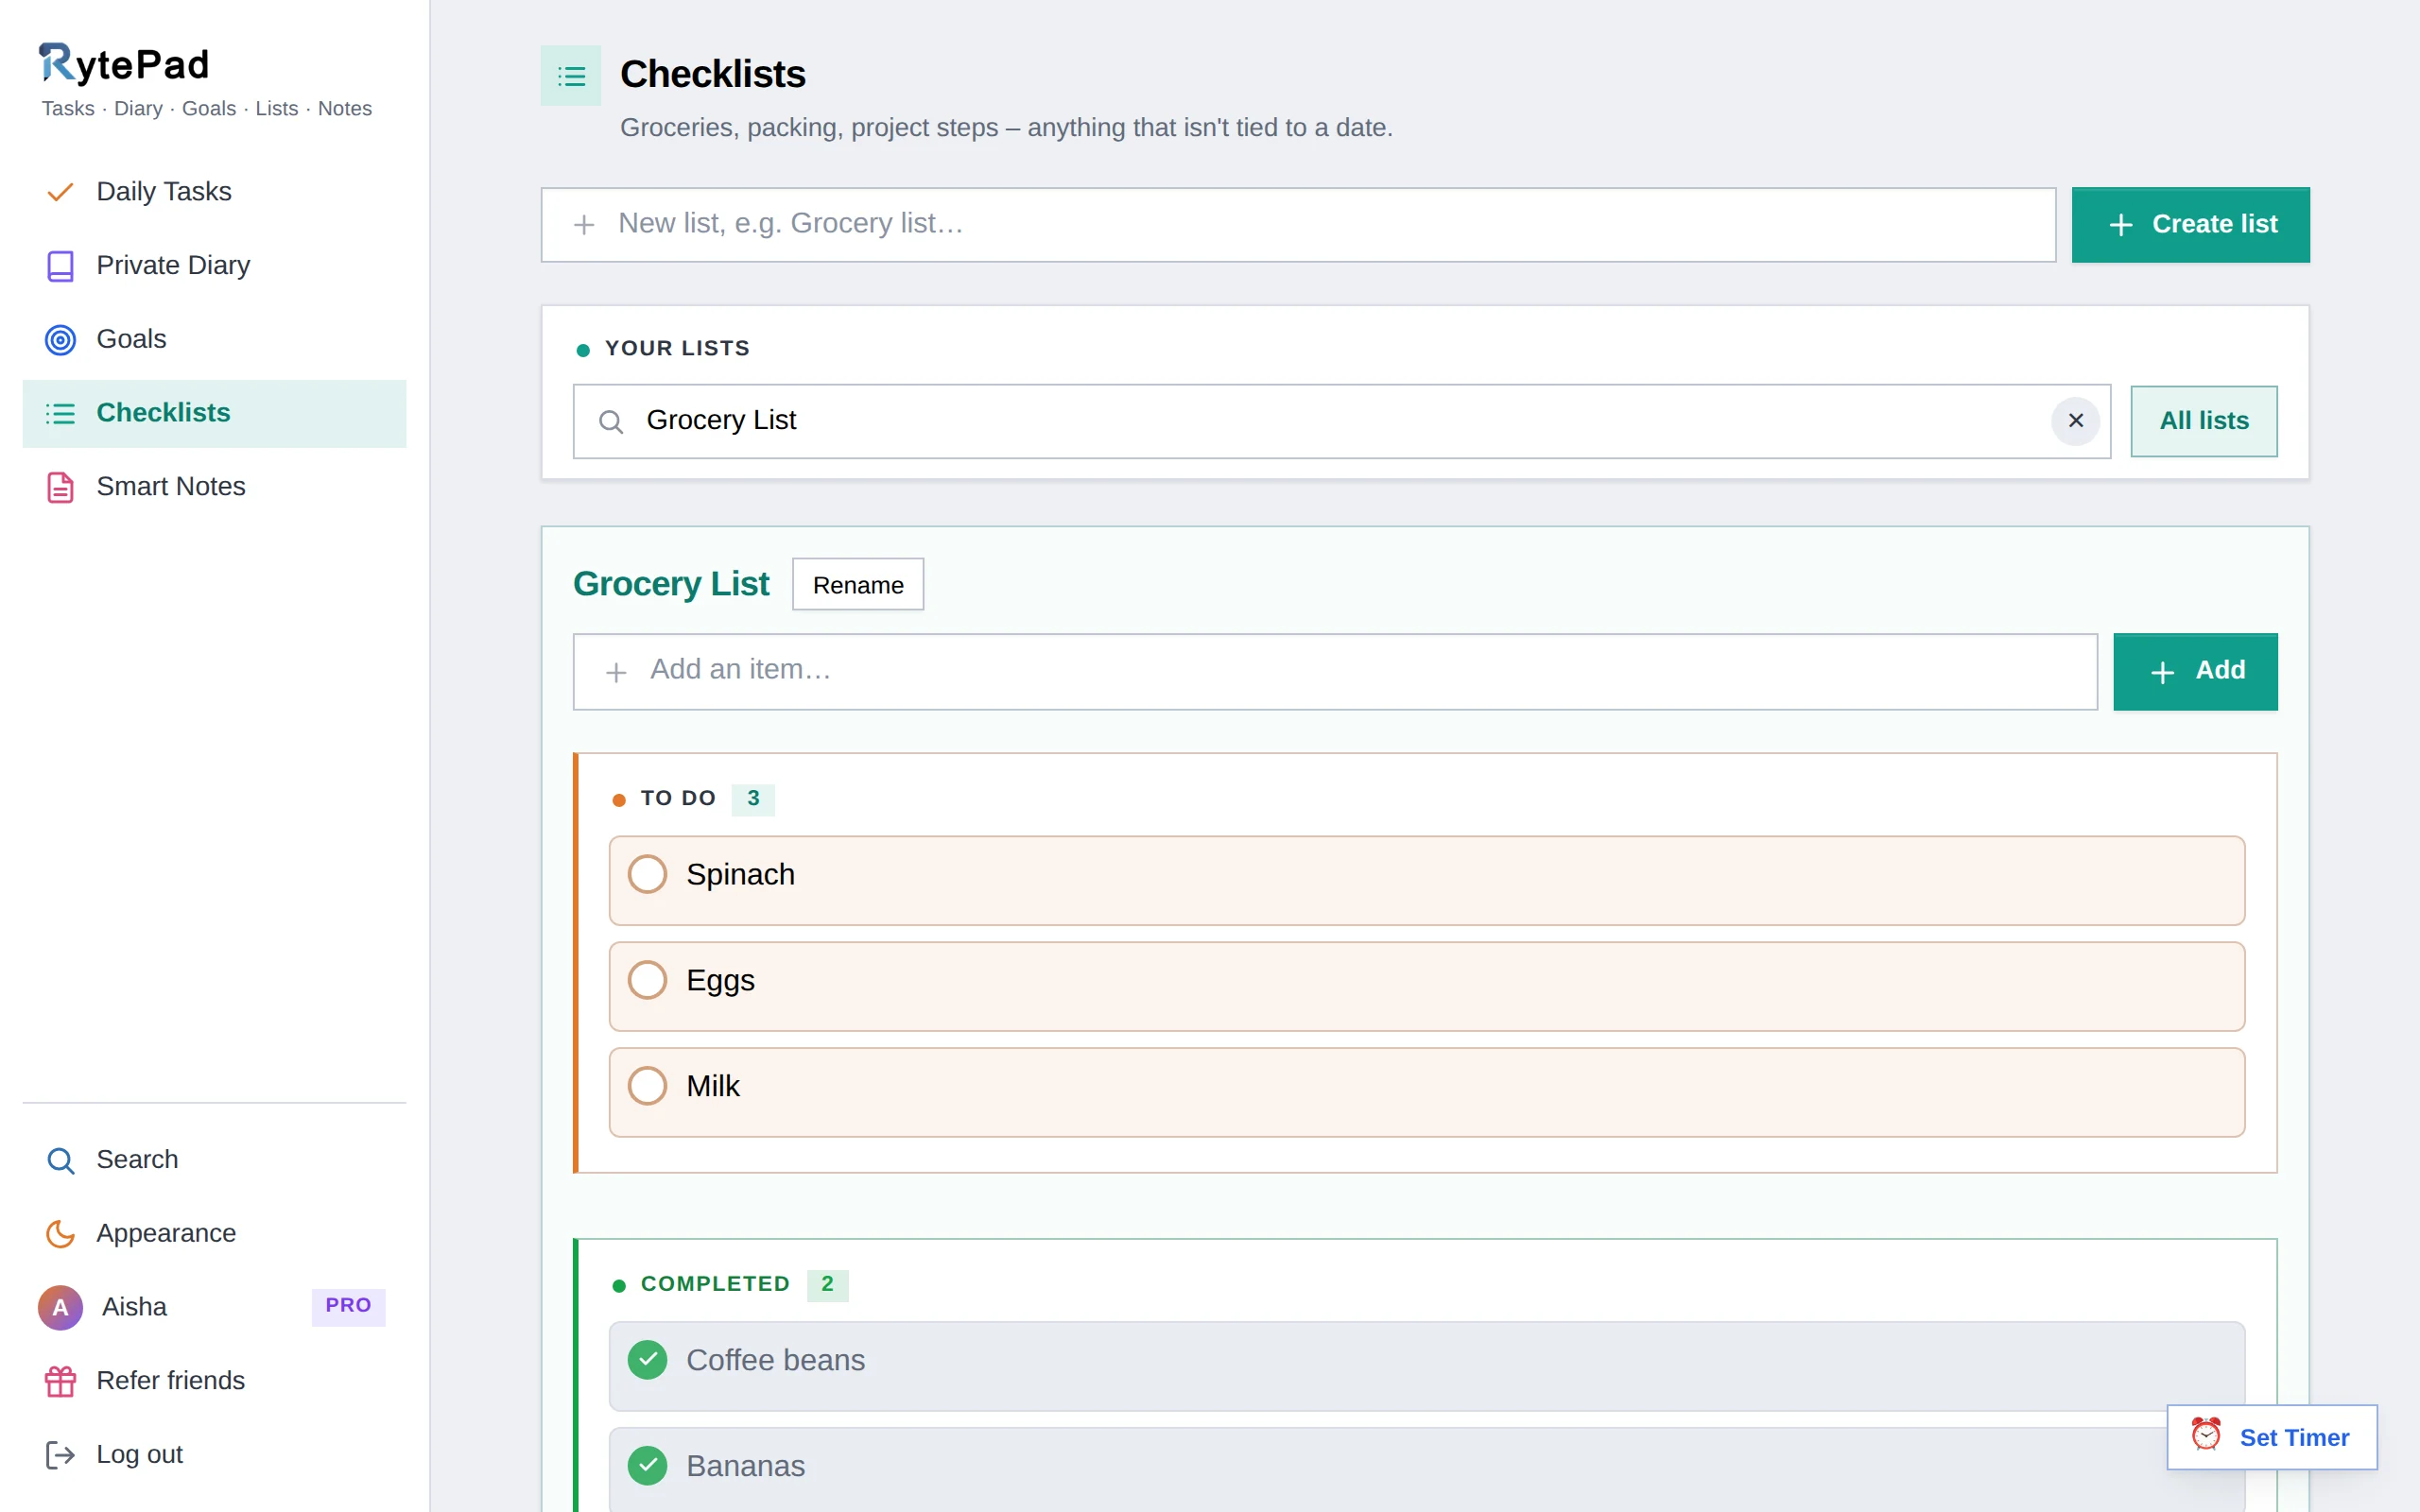Click the alarm clock Set Timer icon
2420x1512 pixels.
pos(2205,1435)
